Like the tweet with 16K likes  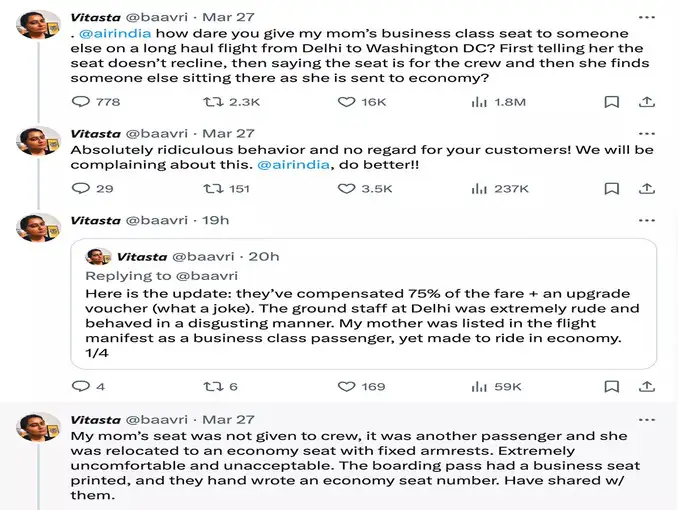(x=347, y=101)
